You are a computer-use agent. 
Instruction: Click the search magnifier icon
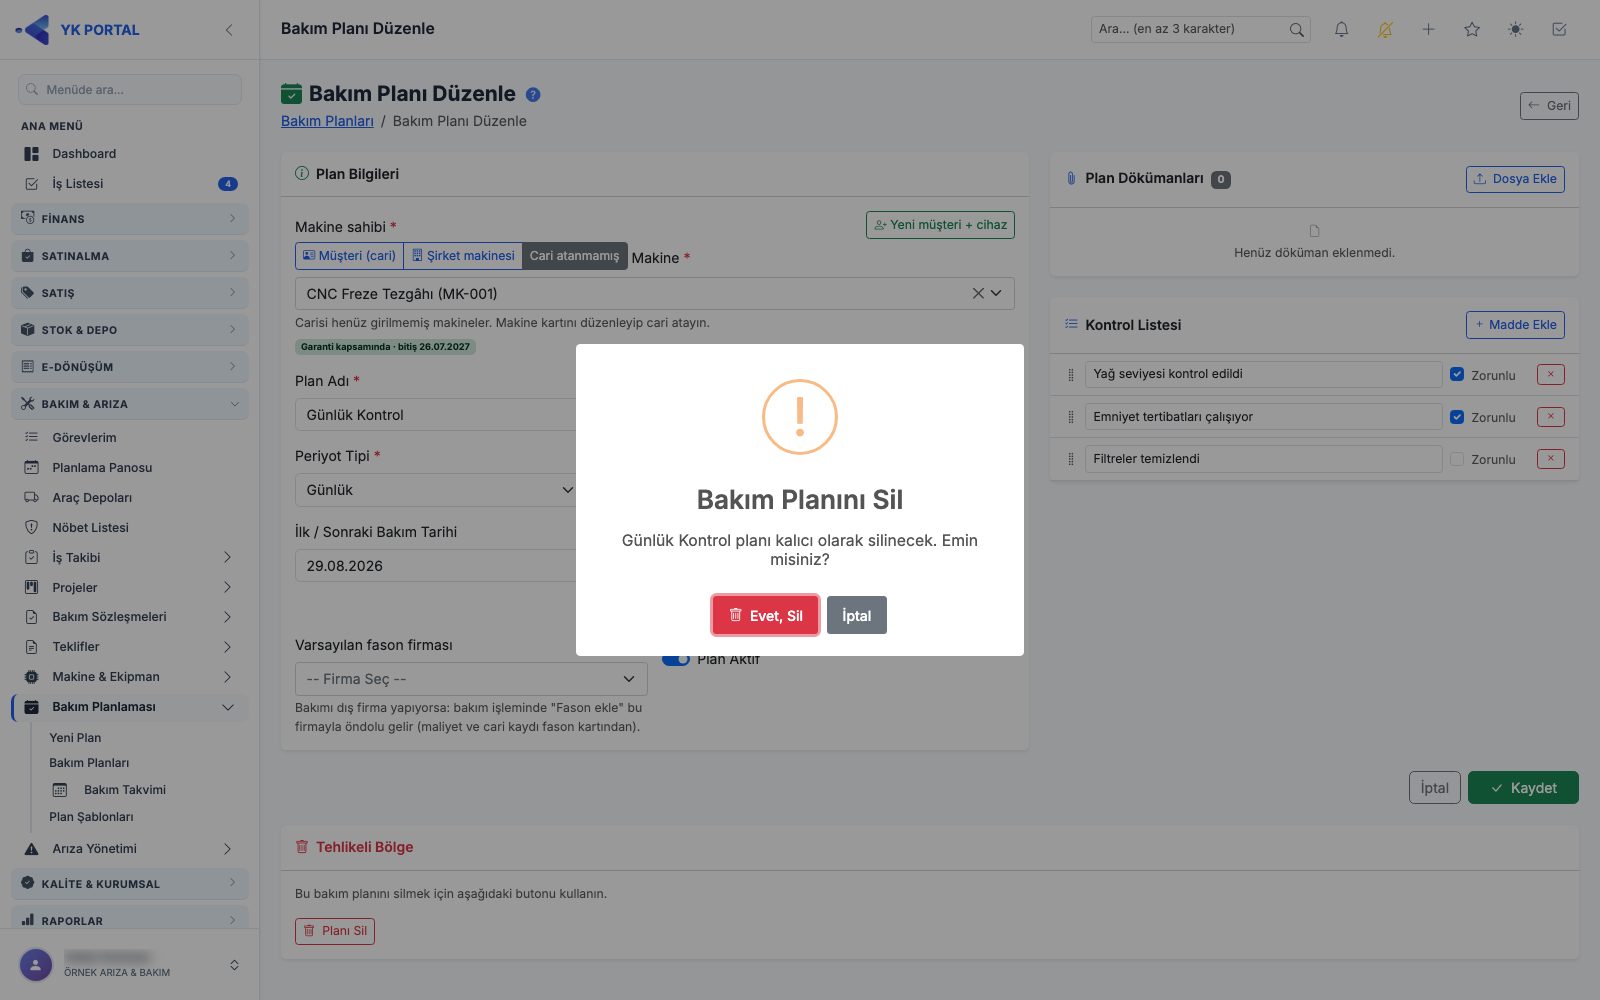tap(1296, 29)
